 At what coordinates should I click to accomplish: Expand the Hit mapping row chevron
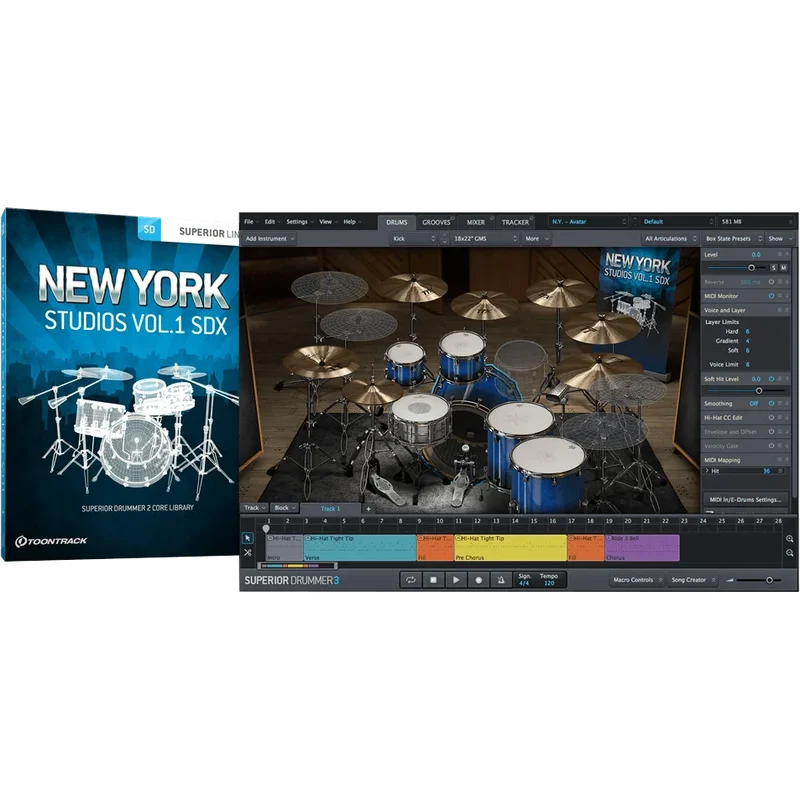point(707,471)
